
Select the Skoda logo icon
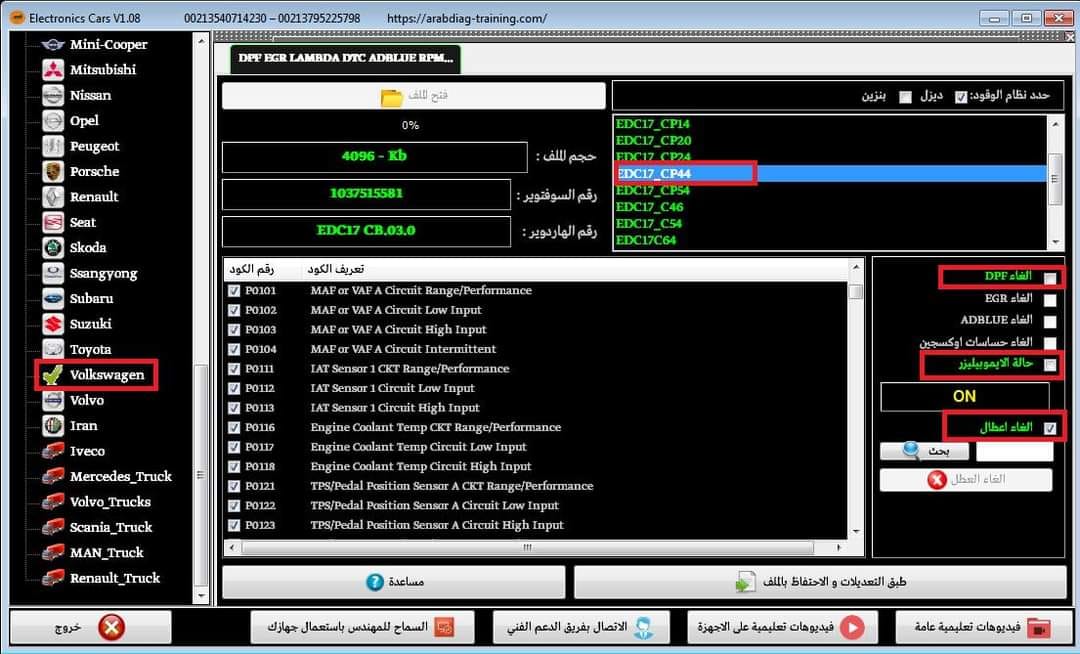click(x=53, y=248)
